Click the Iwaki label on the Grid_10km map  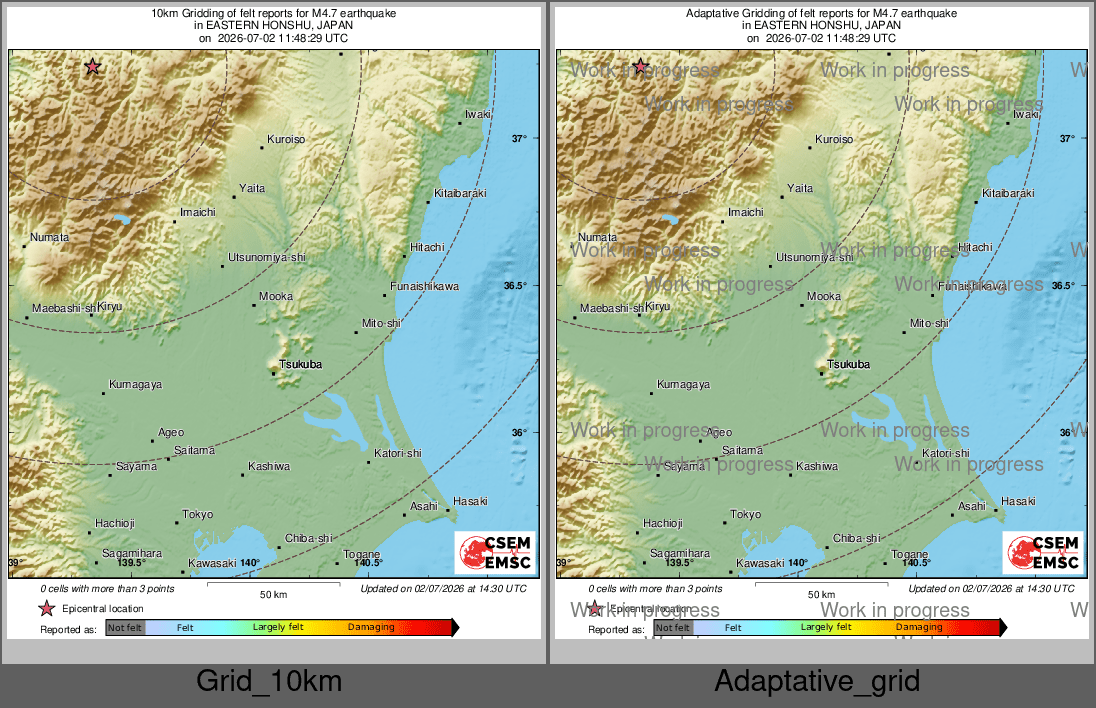click(x=478, y=114)
